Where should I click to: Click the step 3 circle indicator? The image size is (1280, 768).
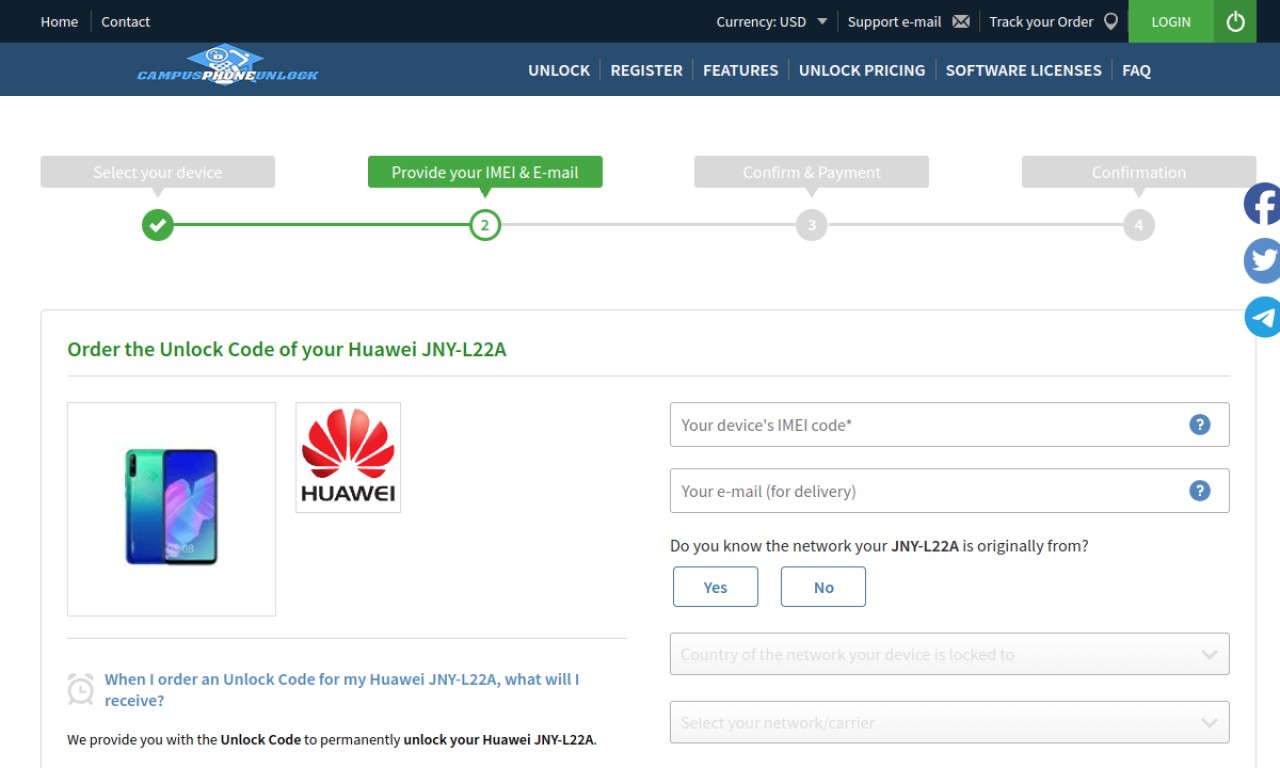[x=812, y=225]
